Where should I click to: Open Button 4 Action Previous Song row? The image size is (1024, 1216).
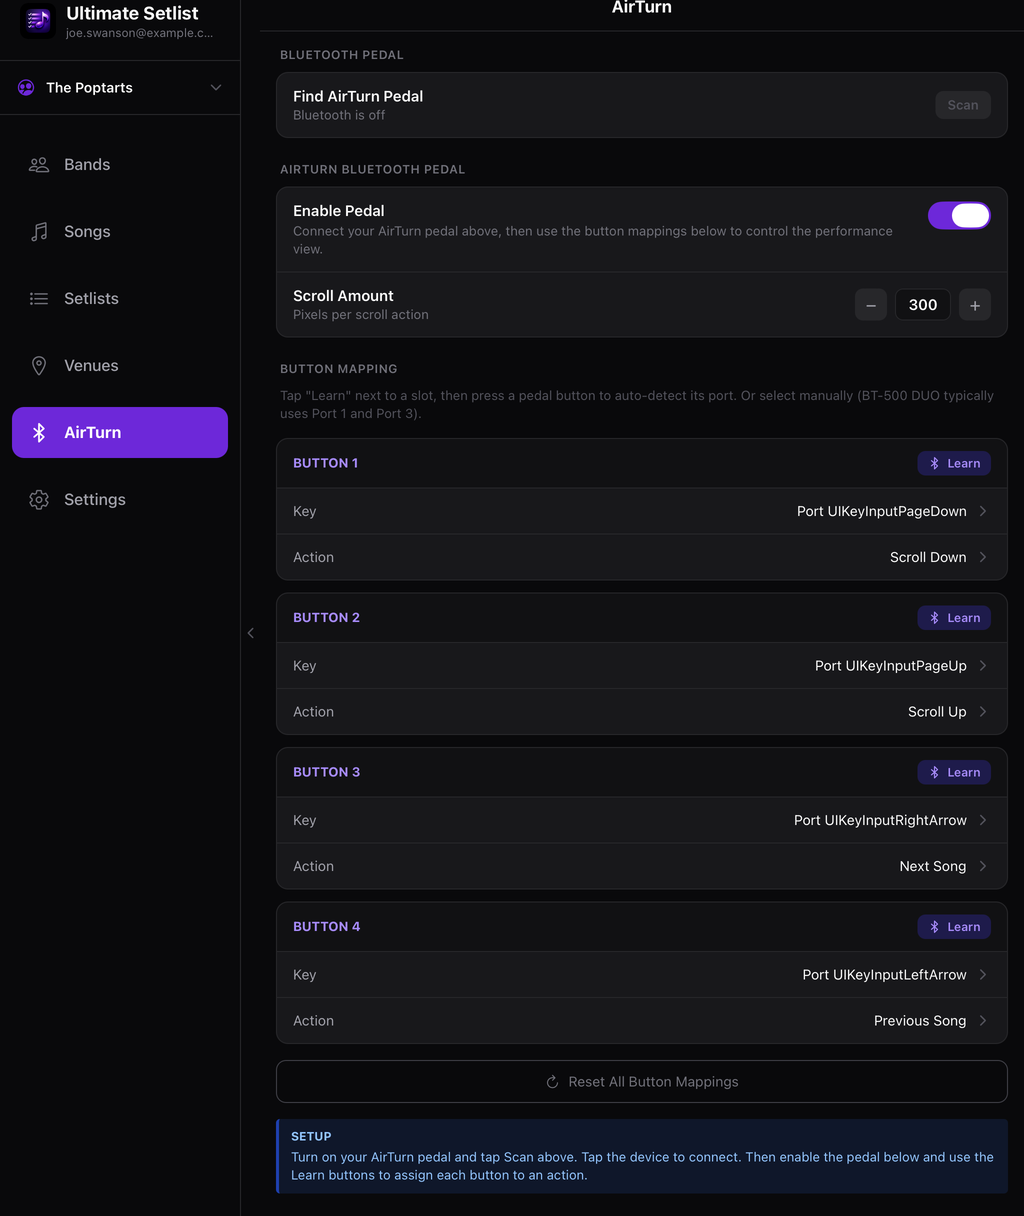pos(642,1021)
